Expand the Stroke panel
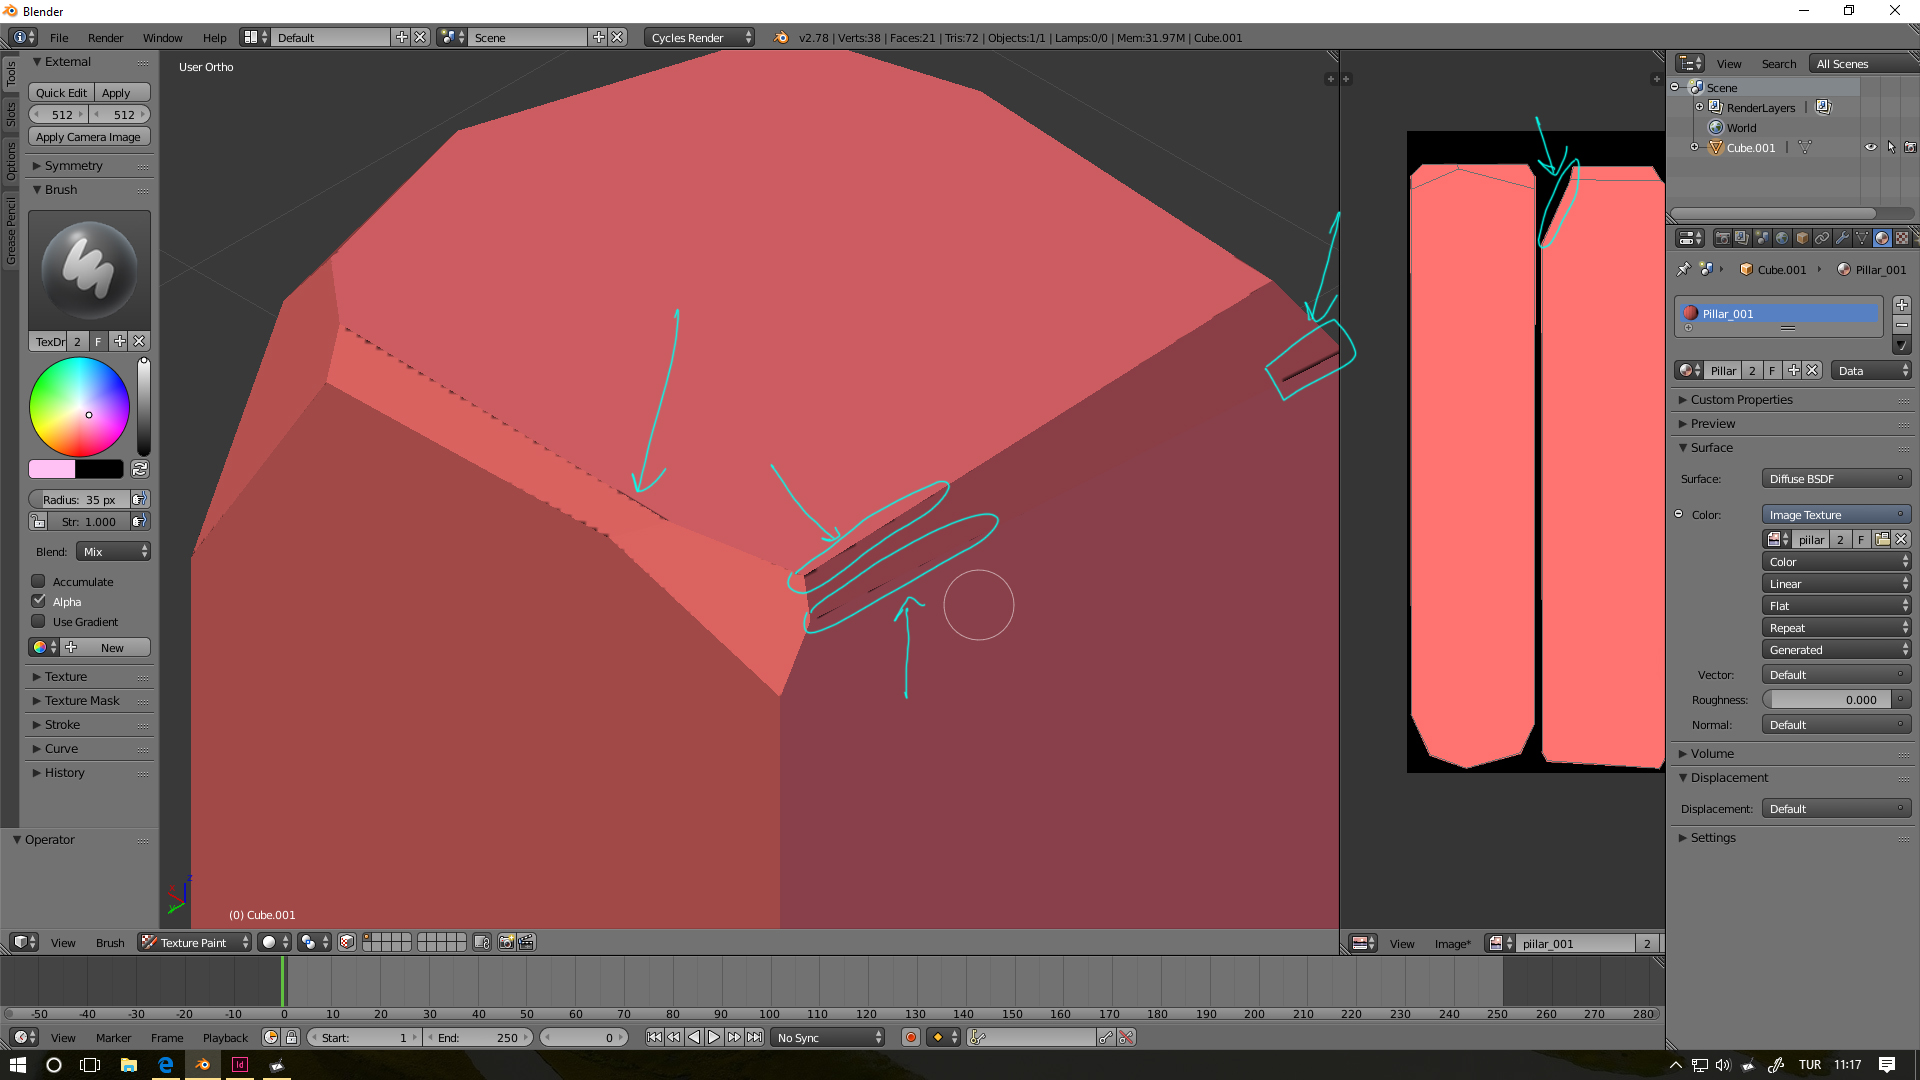The width and height of the screenshot is (1920, 1080). (x=62, y=725)
